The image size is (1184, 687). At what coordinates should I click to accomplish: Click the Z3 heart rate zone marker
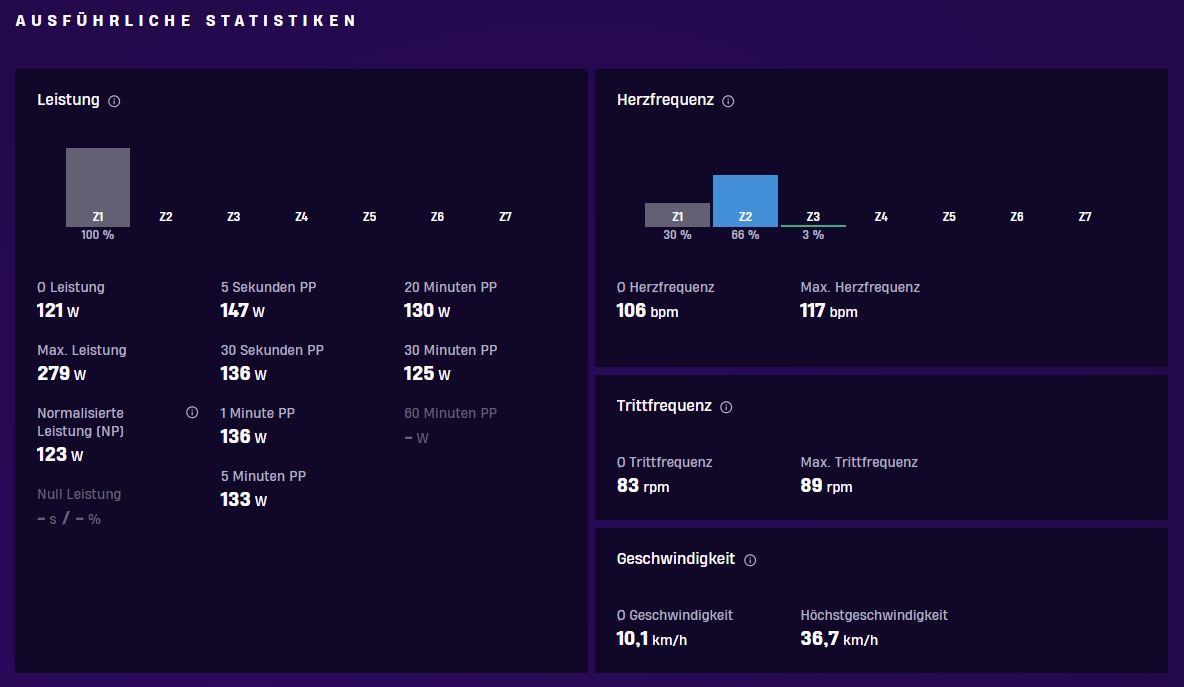[x=813, y=225]
